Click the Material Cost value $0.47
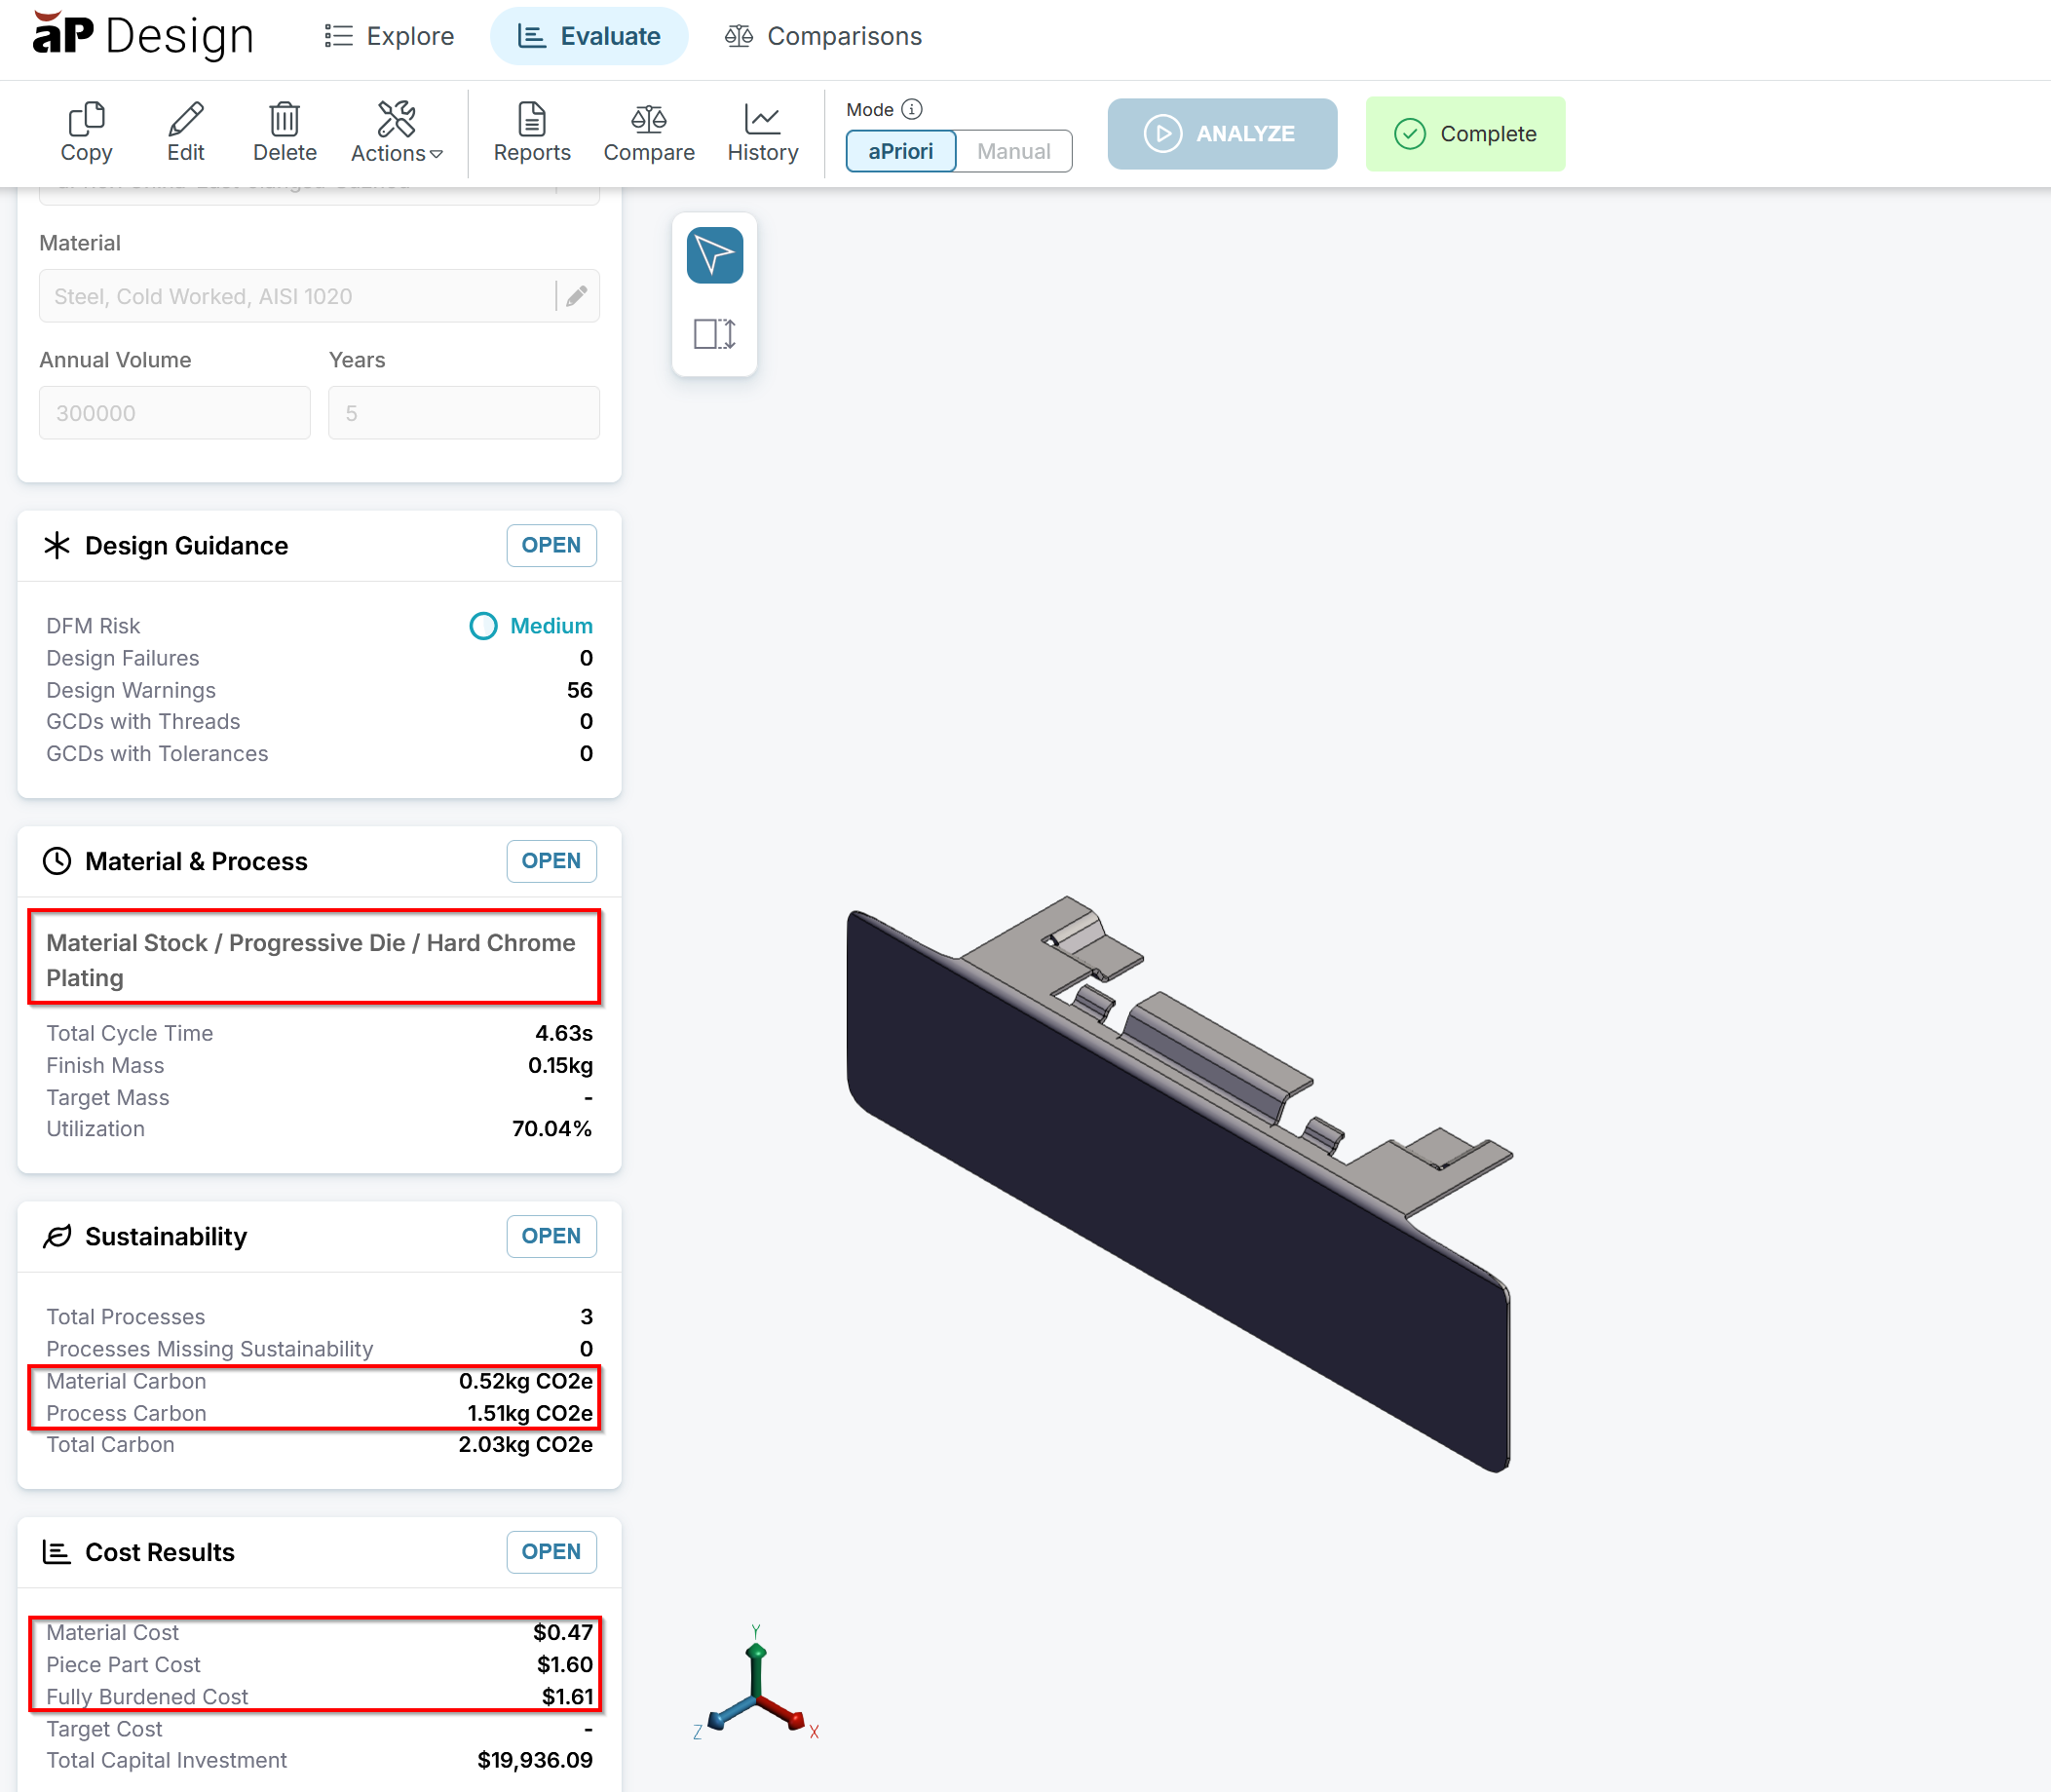Screen dimensions: 2051x1792 tap(563, 1633)
